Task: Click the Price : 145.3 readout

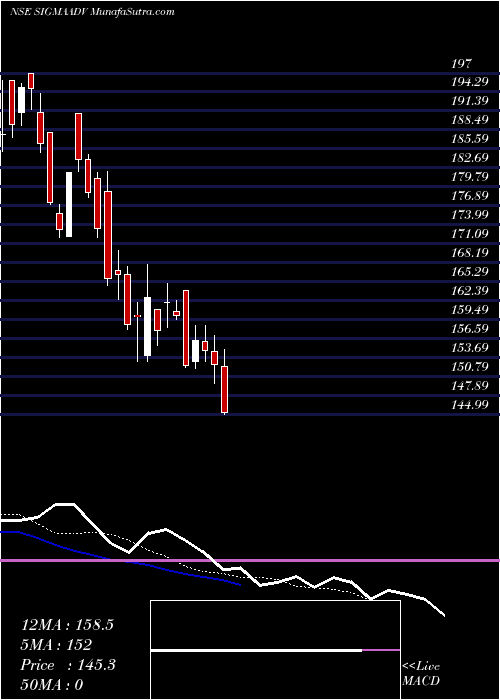Action: [68, 665]
